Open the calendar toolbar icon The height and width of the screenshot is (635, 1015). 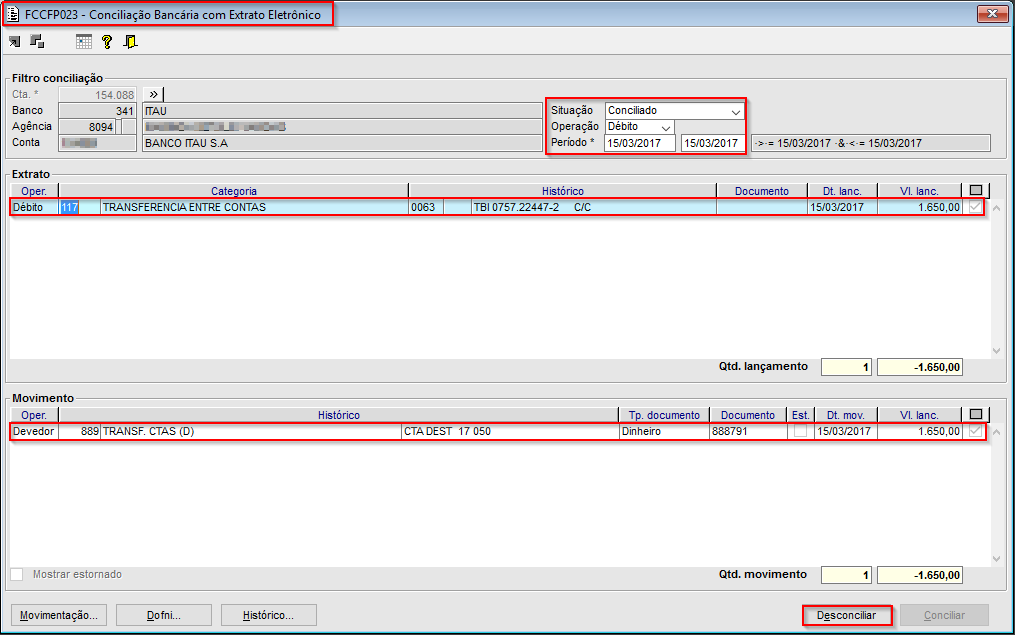[84, 42]
